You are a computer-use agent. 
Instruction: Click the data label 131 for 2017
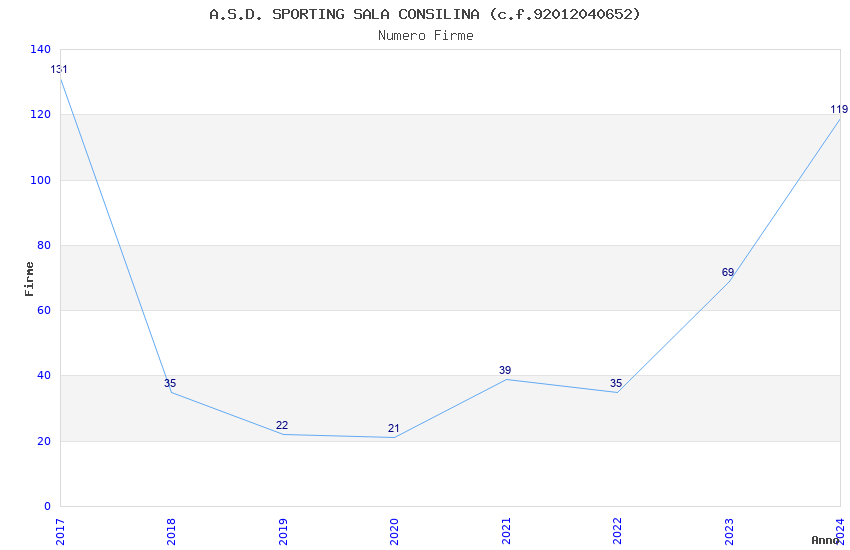(59, 69)
